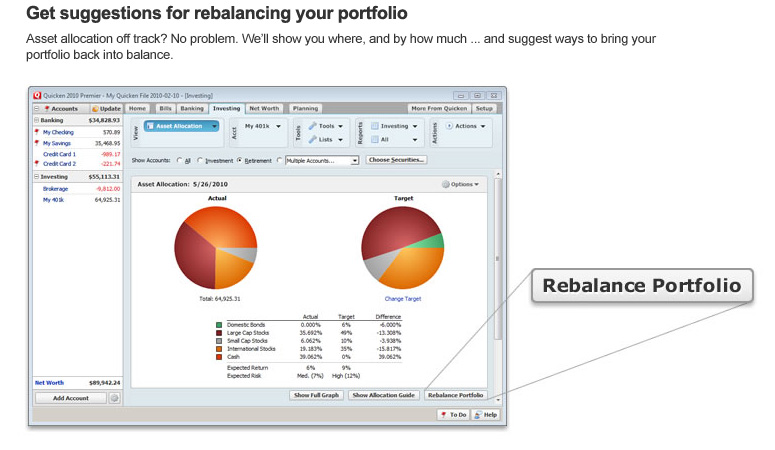
Task: Click the flag icon next to Credit Card 2
Action: tap(37, 163)
